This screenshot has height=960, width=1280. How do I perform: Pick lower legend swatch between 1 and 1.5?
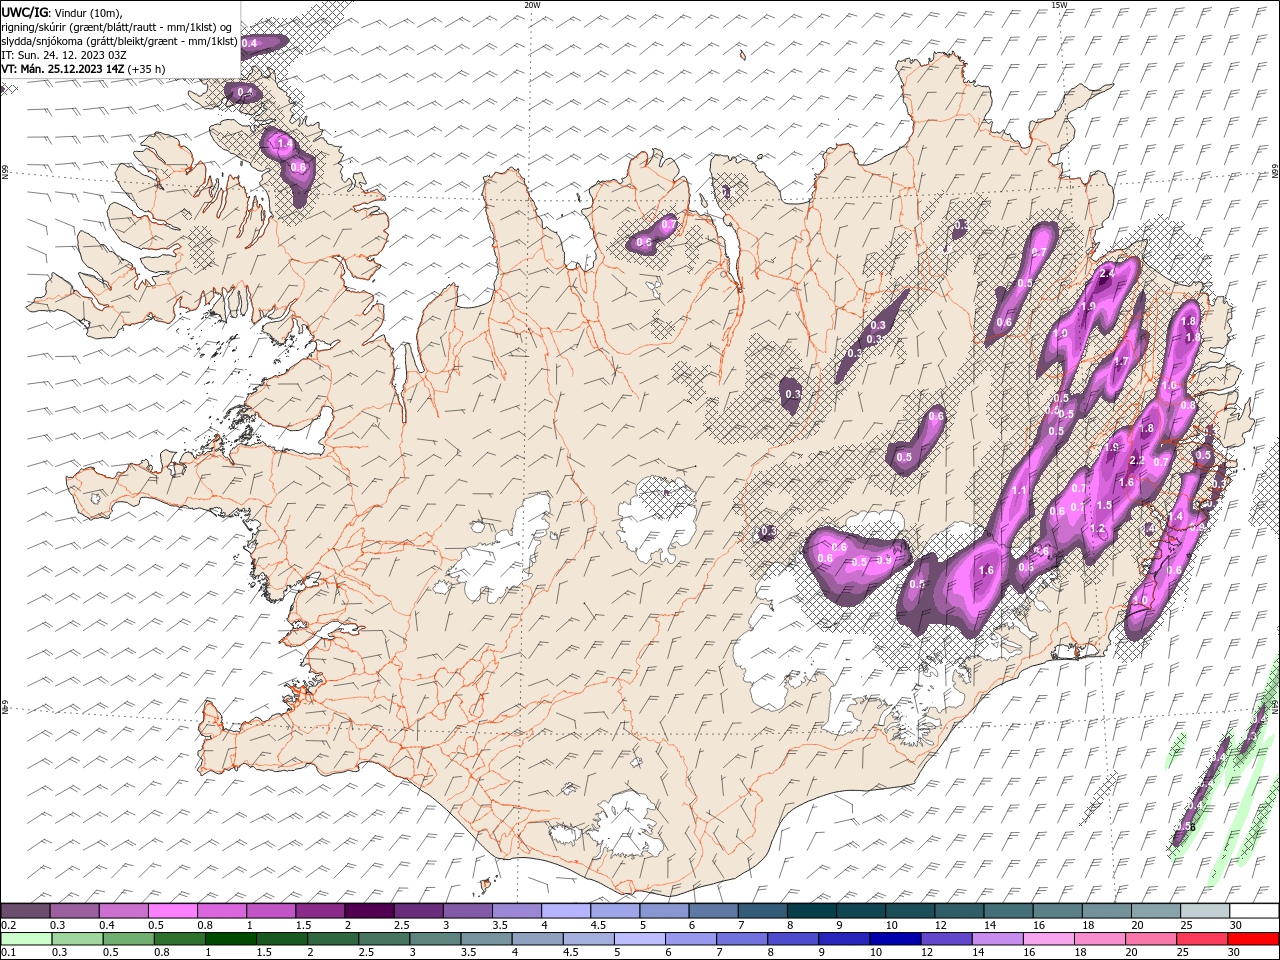[x=230, y=939]
